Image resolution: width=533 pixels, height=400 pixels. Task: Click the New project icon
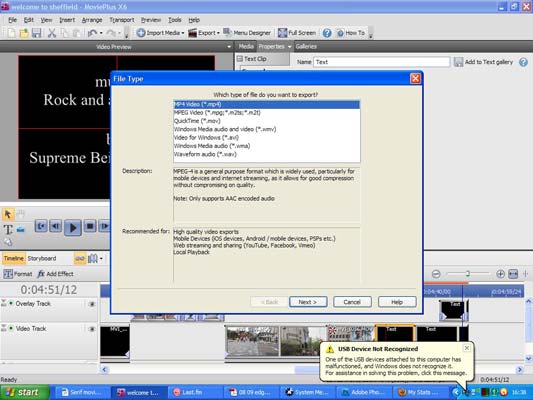tap(12, 33)
